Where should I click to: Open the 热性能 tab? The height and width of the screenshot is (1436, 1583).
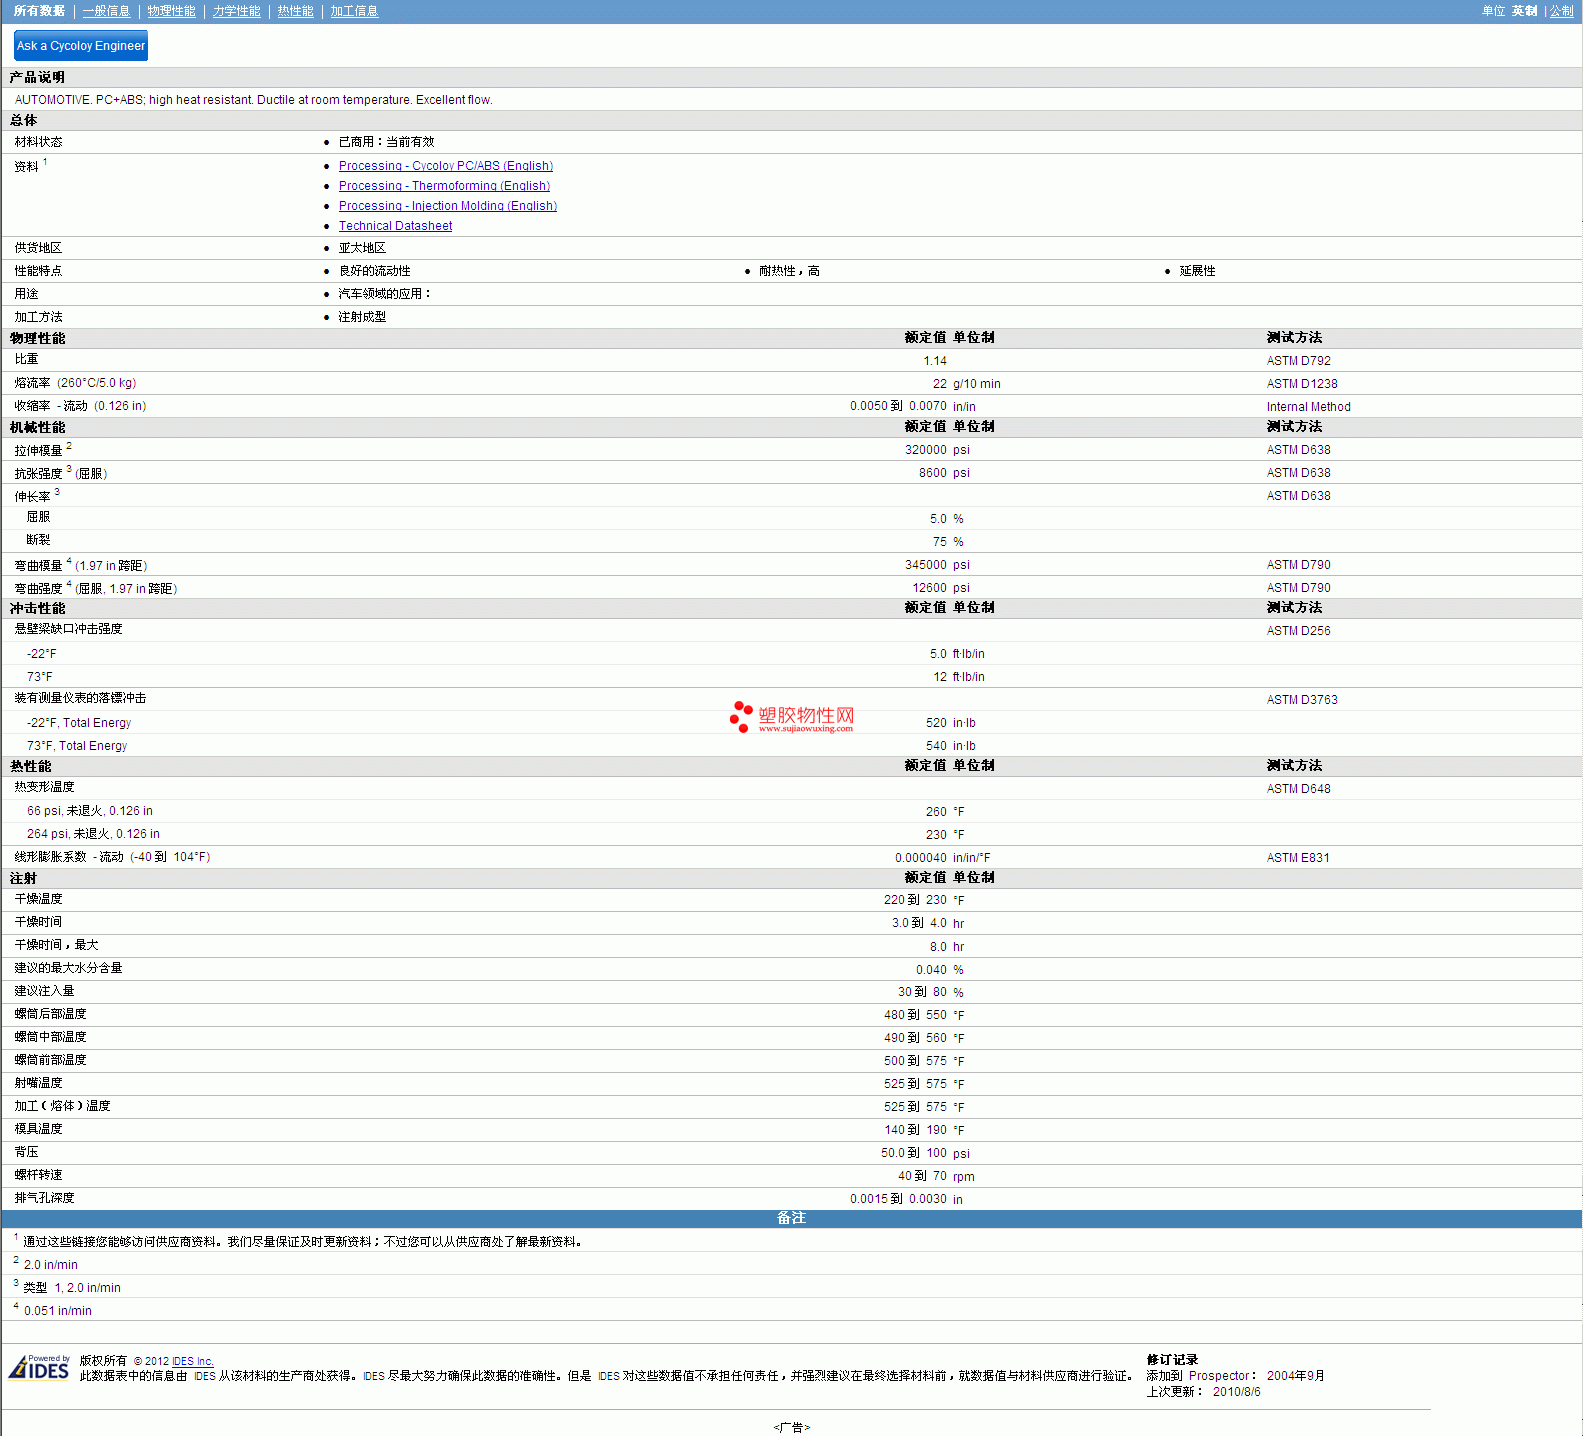tap(295, 11)
